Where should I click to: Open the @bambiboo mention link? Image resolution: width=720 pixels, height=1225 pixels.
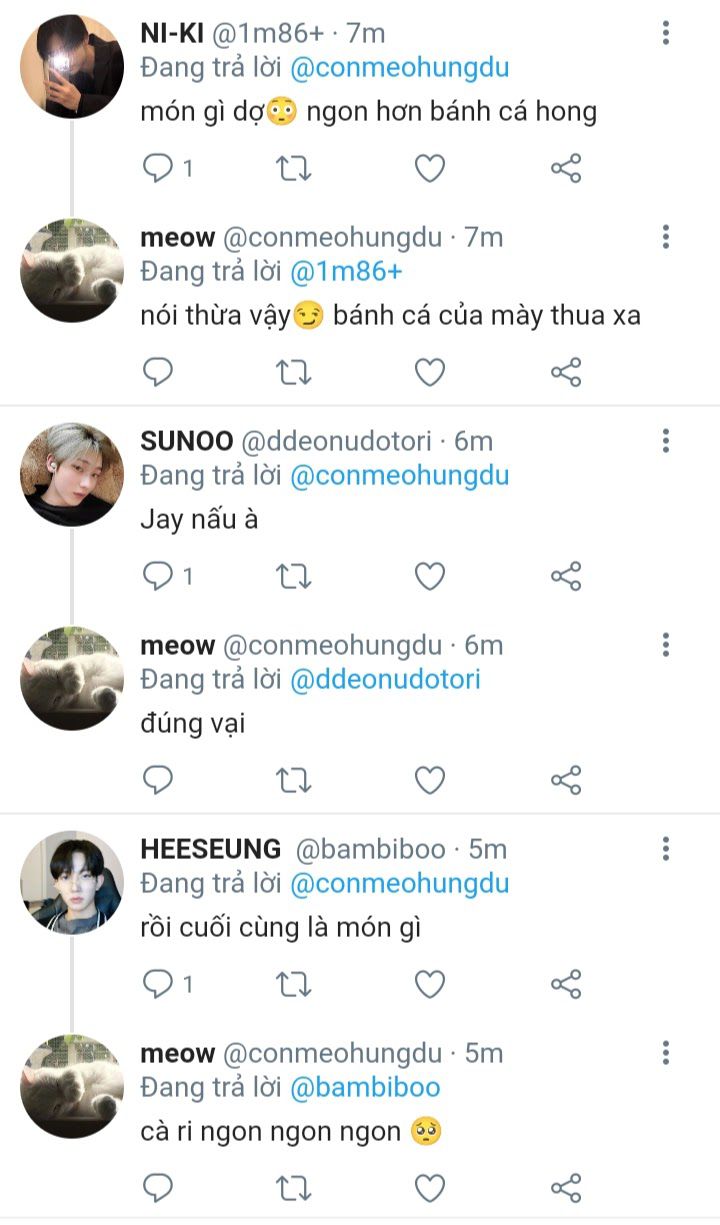[365, 1087]
